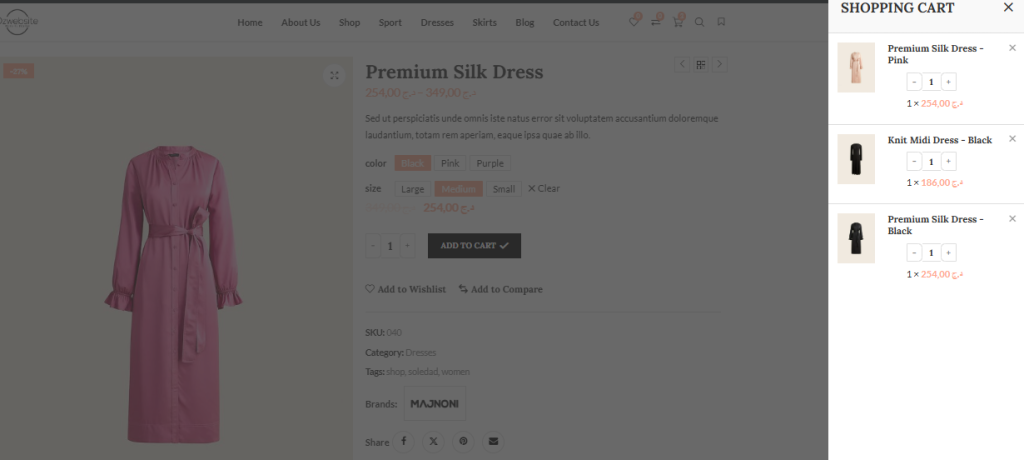Expand product image to fullscreen
The height and width of the screenshot is (460, 1024).
[x=335, y=75]
